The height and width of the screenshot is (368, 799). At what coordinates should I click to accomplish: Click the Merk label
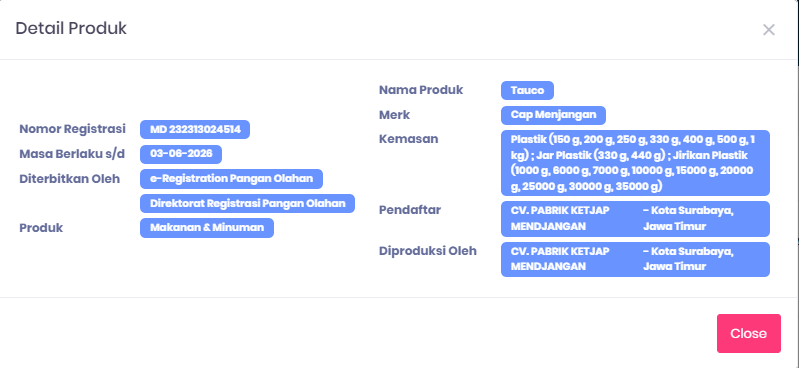pos(394,115)
